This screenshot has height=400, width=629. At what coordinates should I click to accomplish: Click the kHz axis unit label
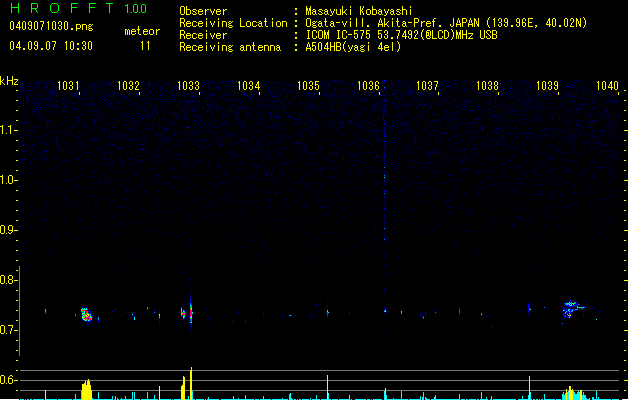click(x=9, y=81)
